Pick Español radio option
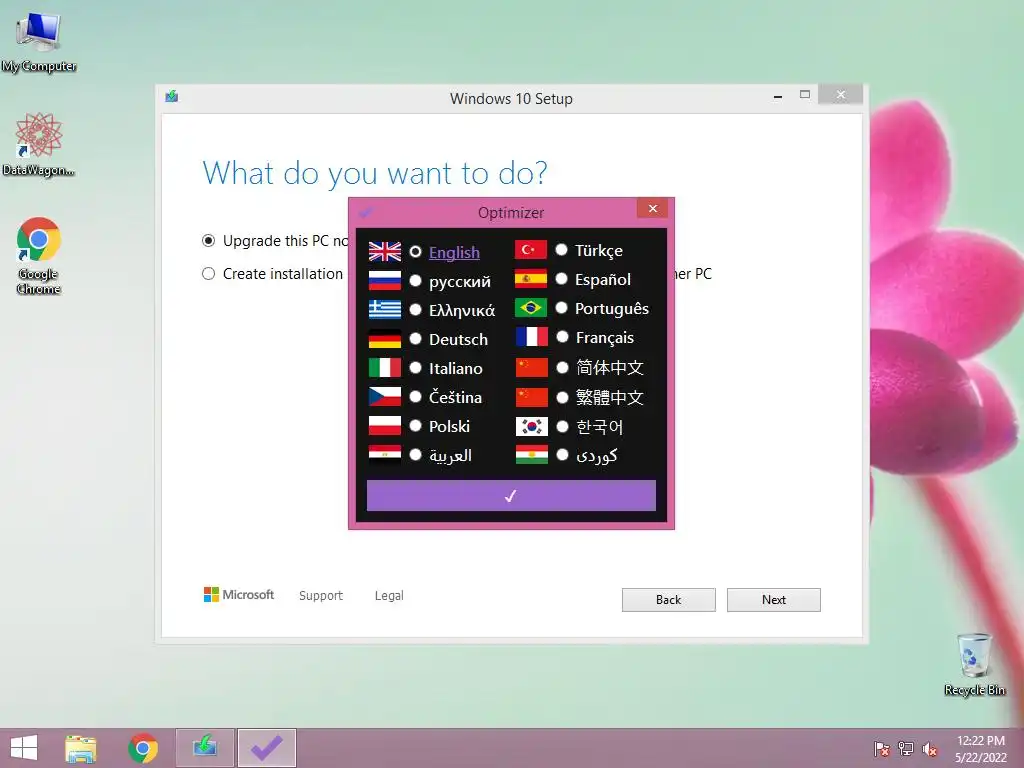Viewport: 1024px width, 768px height. [562, 279]
